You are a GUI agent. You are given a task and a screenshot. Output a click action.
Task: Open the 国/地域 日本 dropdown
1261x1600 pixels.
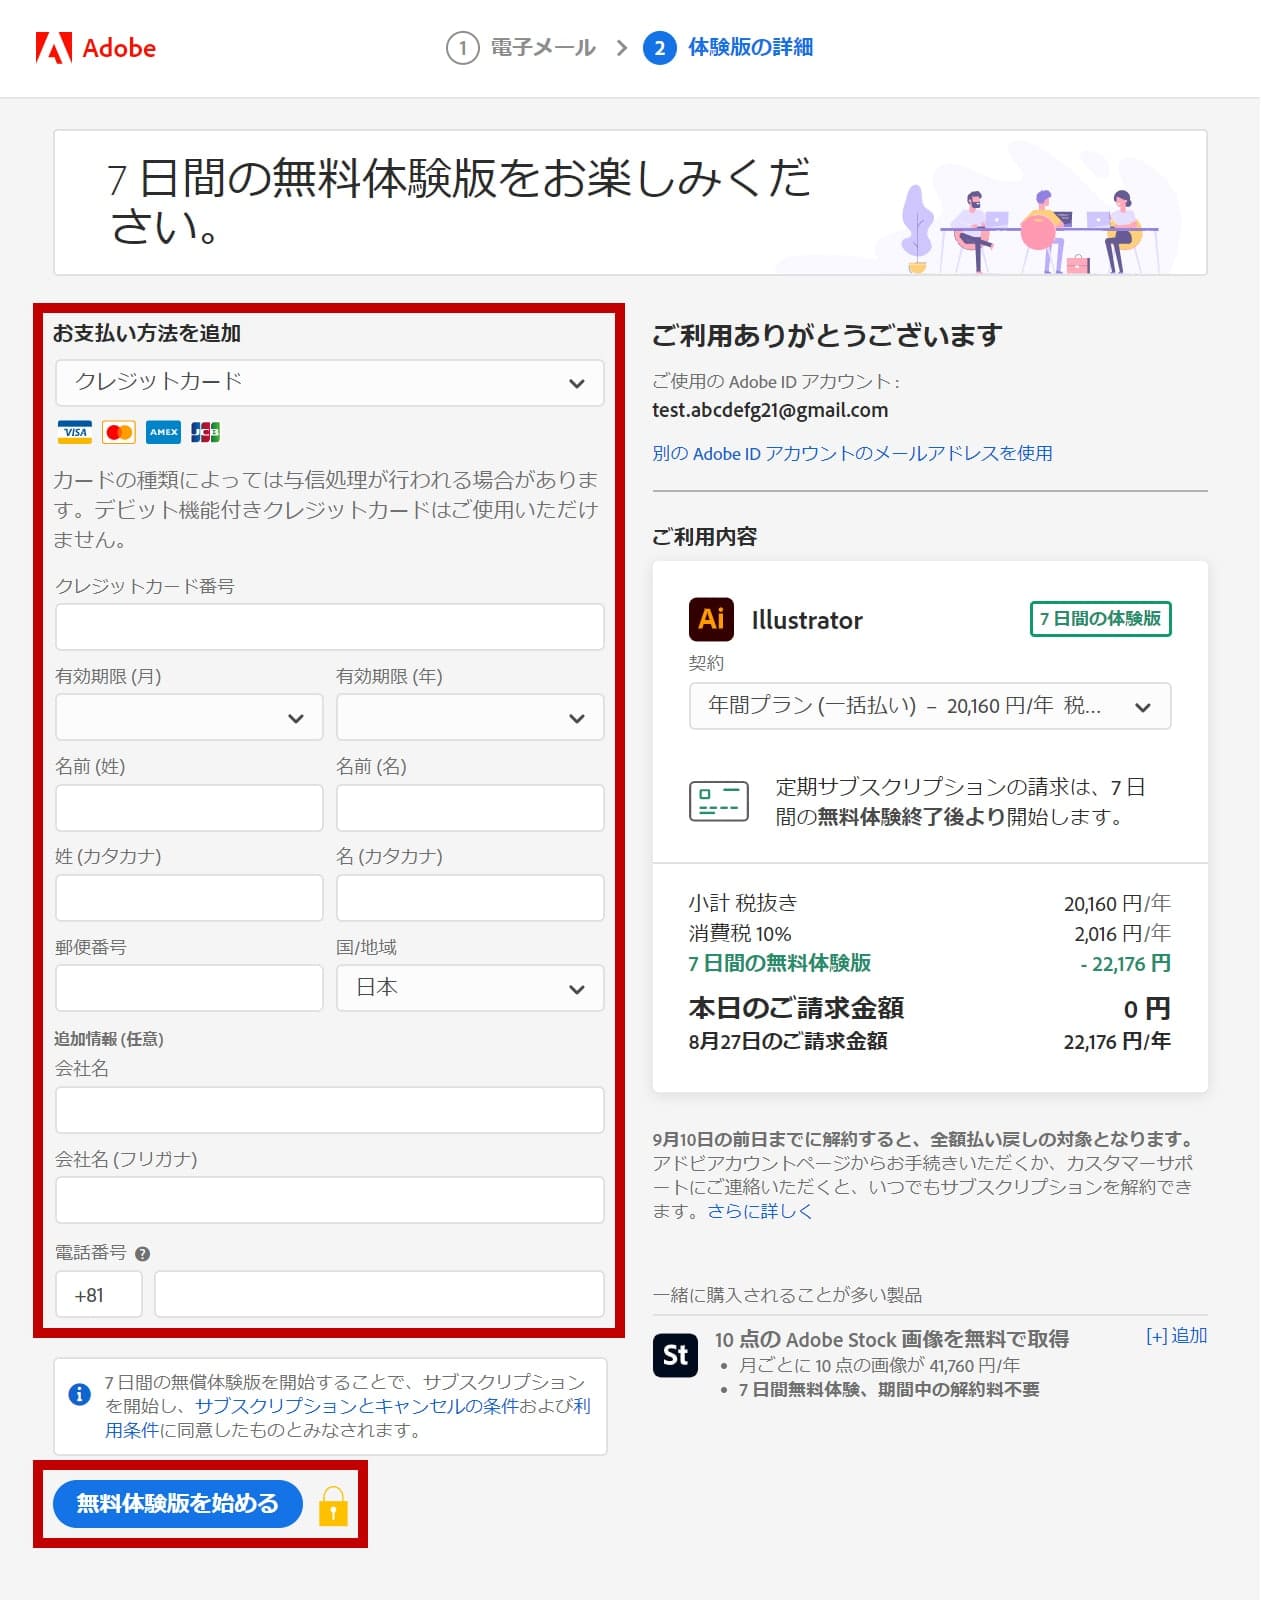click(x=470, y=988)
